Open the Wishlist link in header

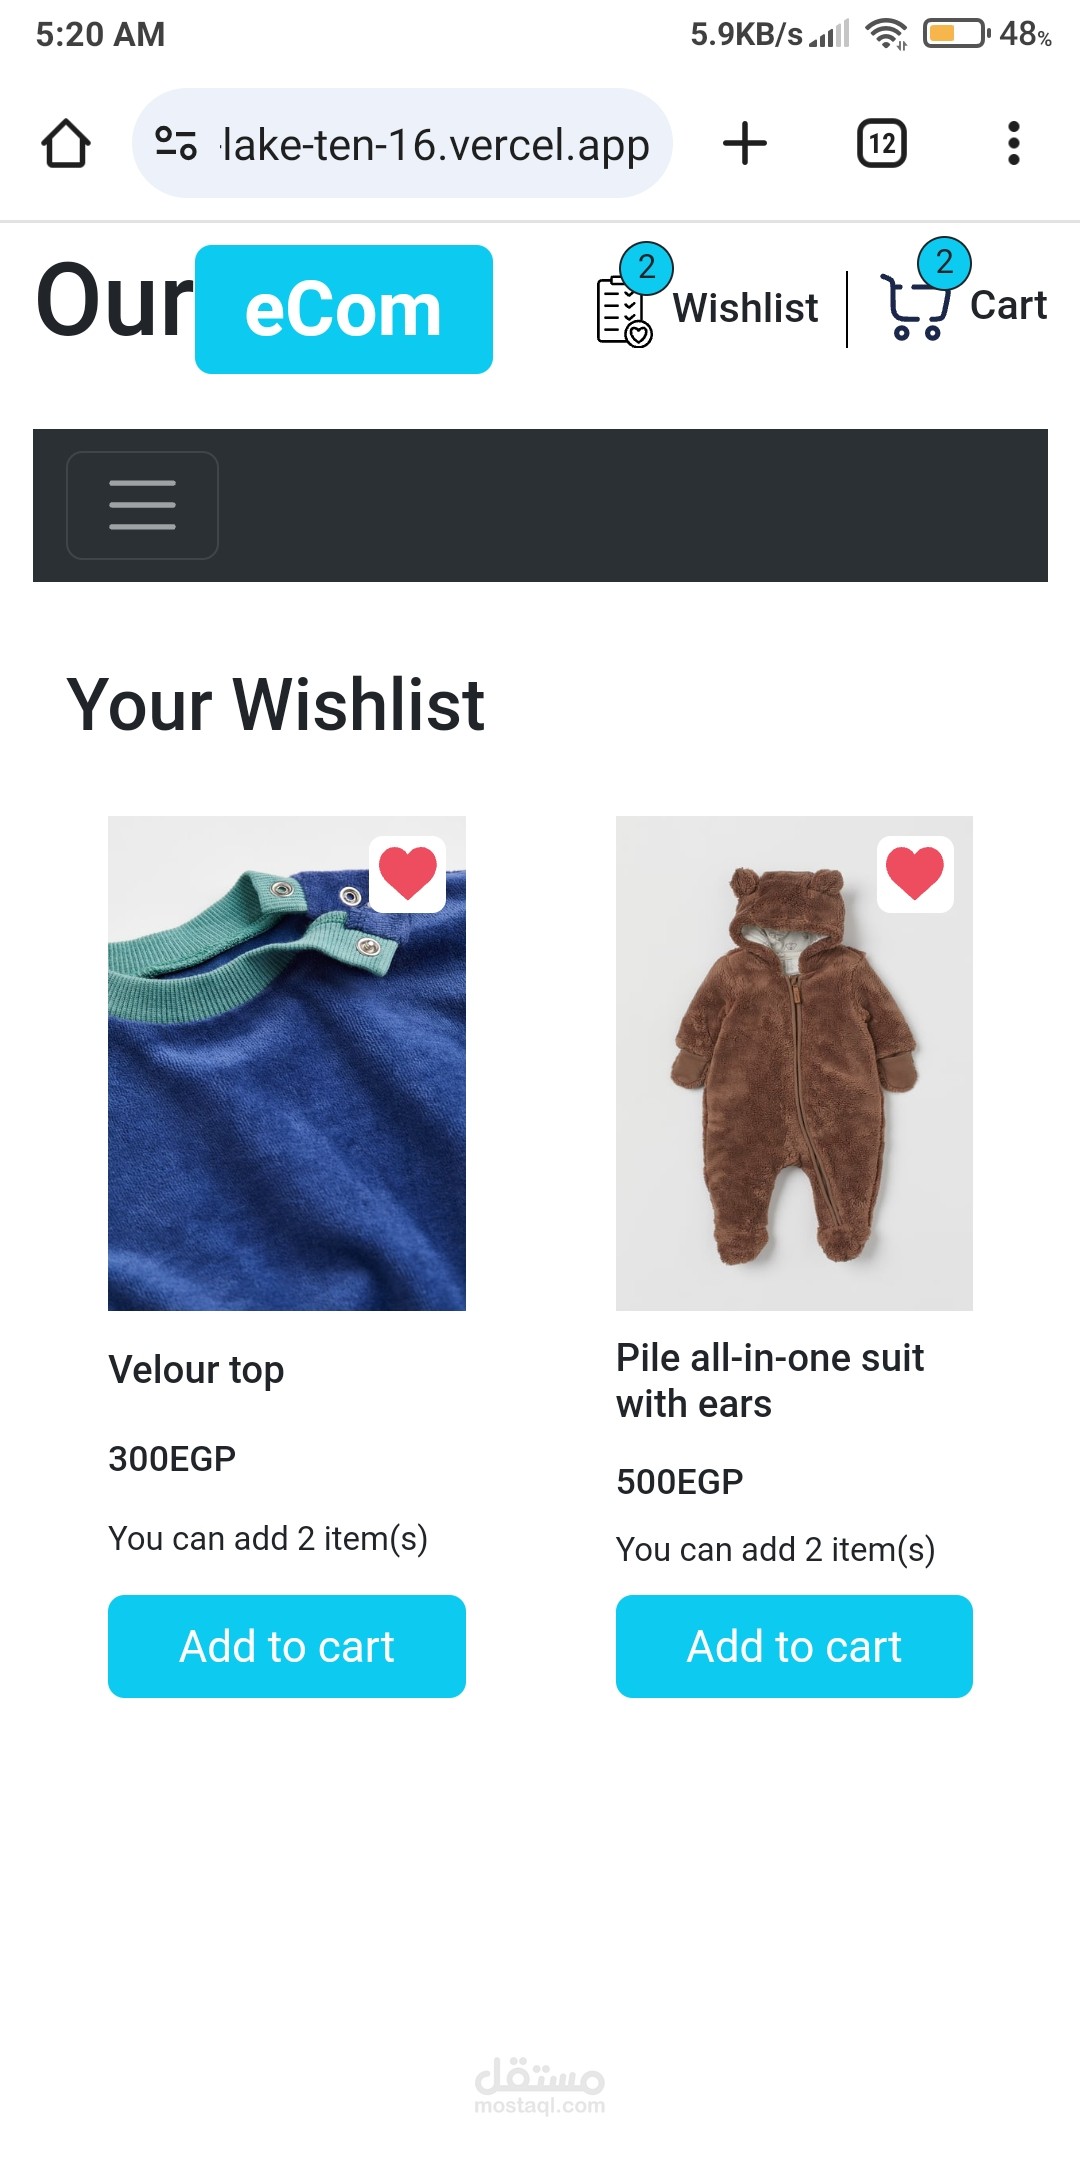click(x=745, y=308)
